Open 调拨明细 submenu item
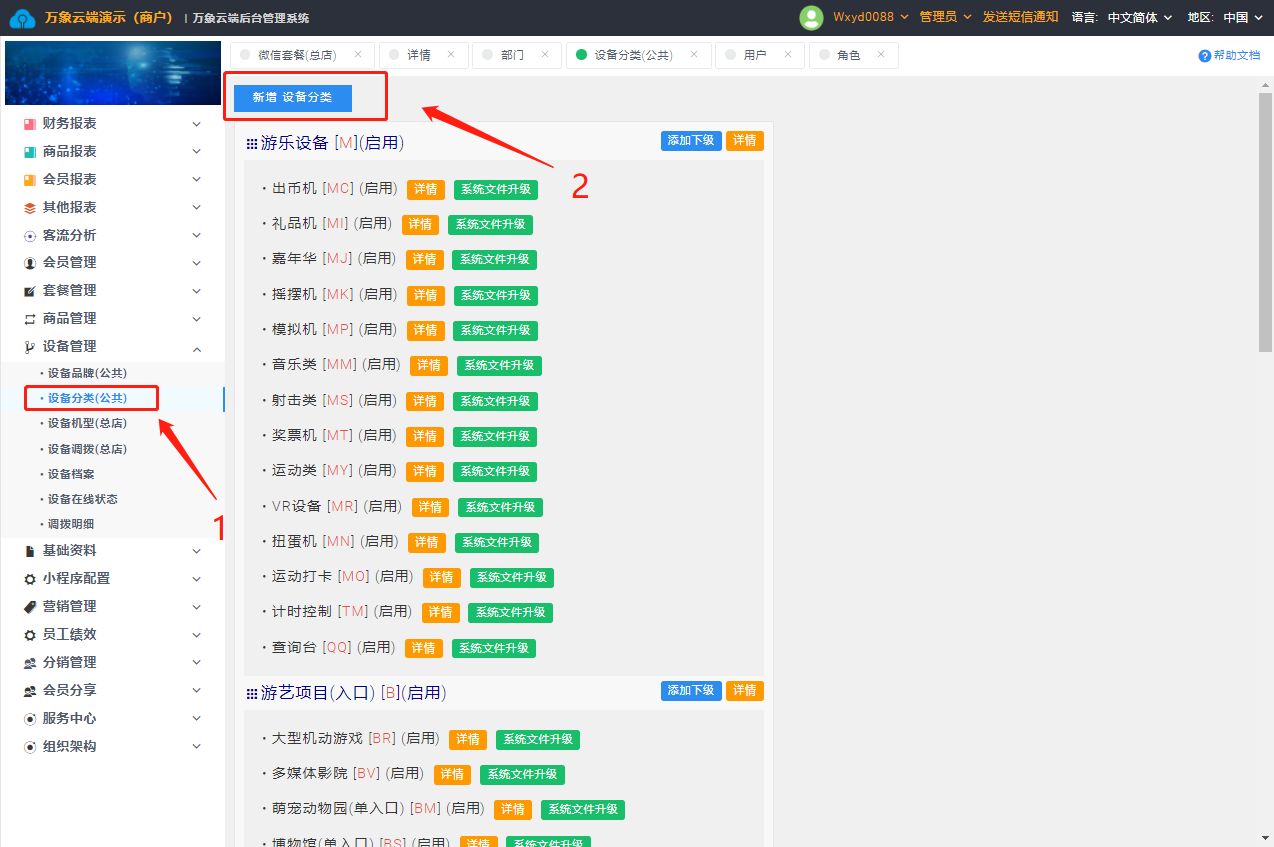The image size is (1274, 847). coord(71,524)
